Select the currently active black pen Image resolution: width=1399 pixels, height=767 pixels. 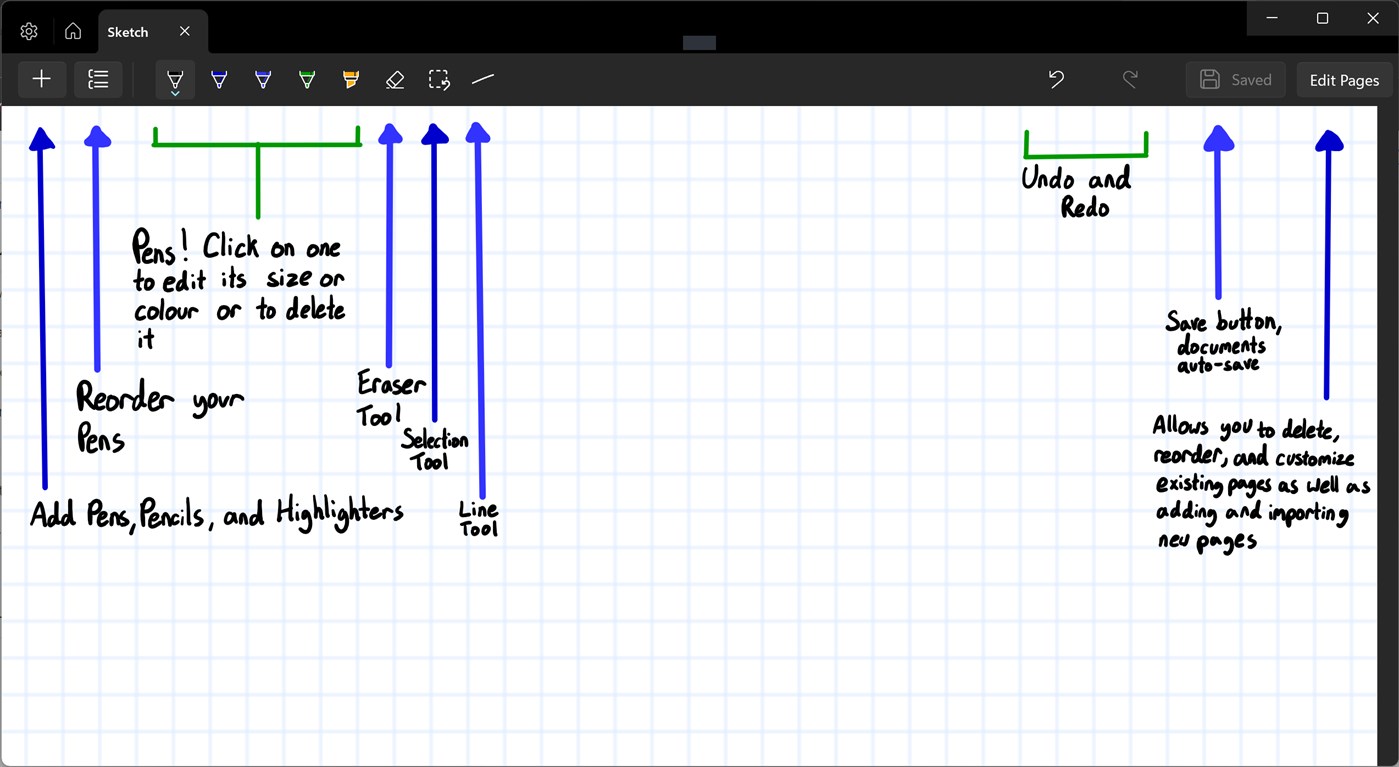pyautogui.click(x=174, y=79)
